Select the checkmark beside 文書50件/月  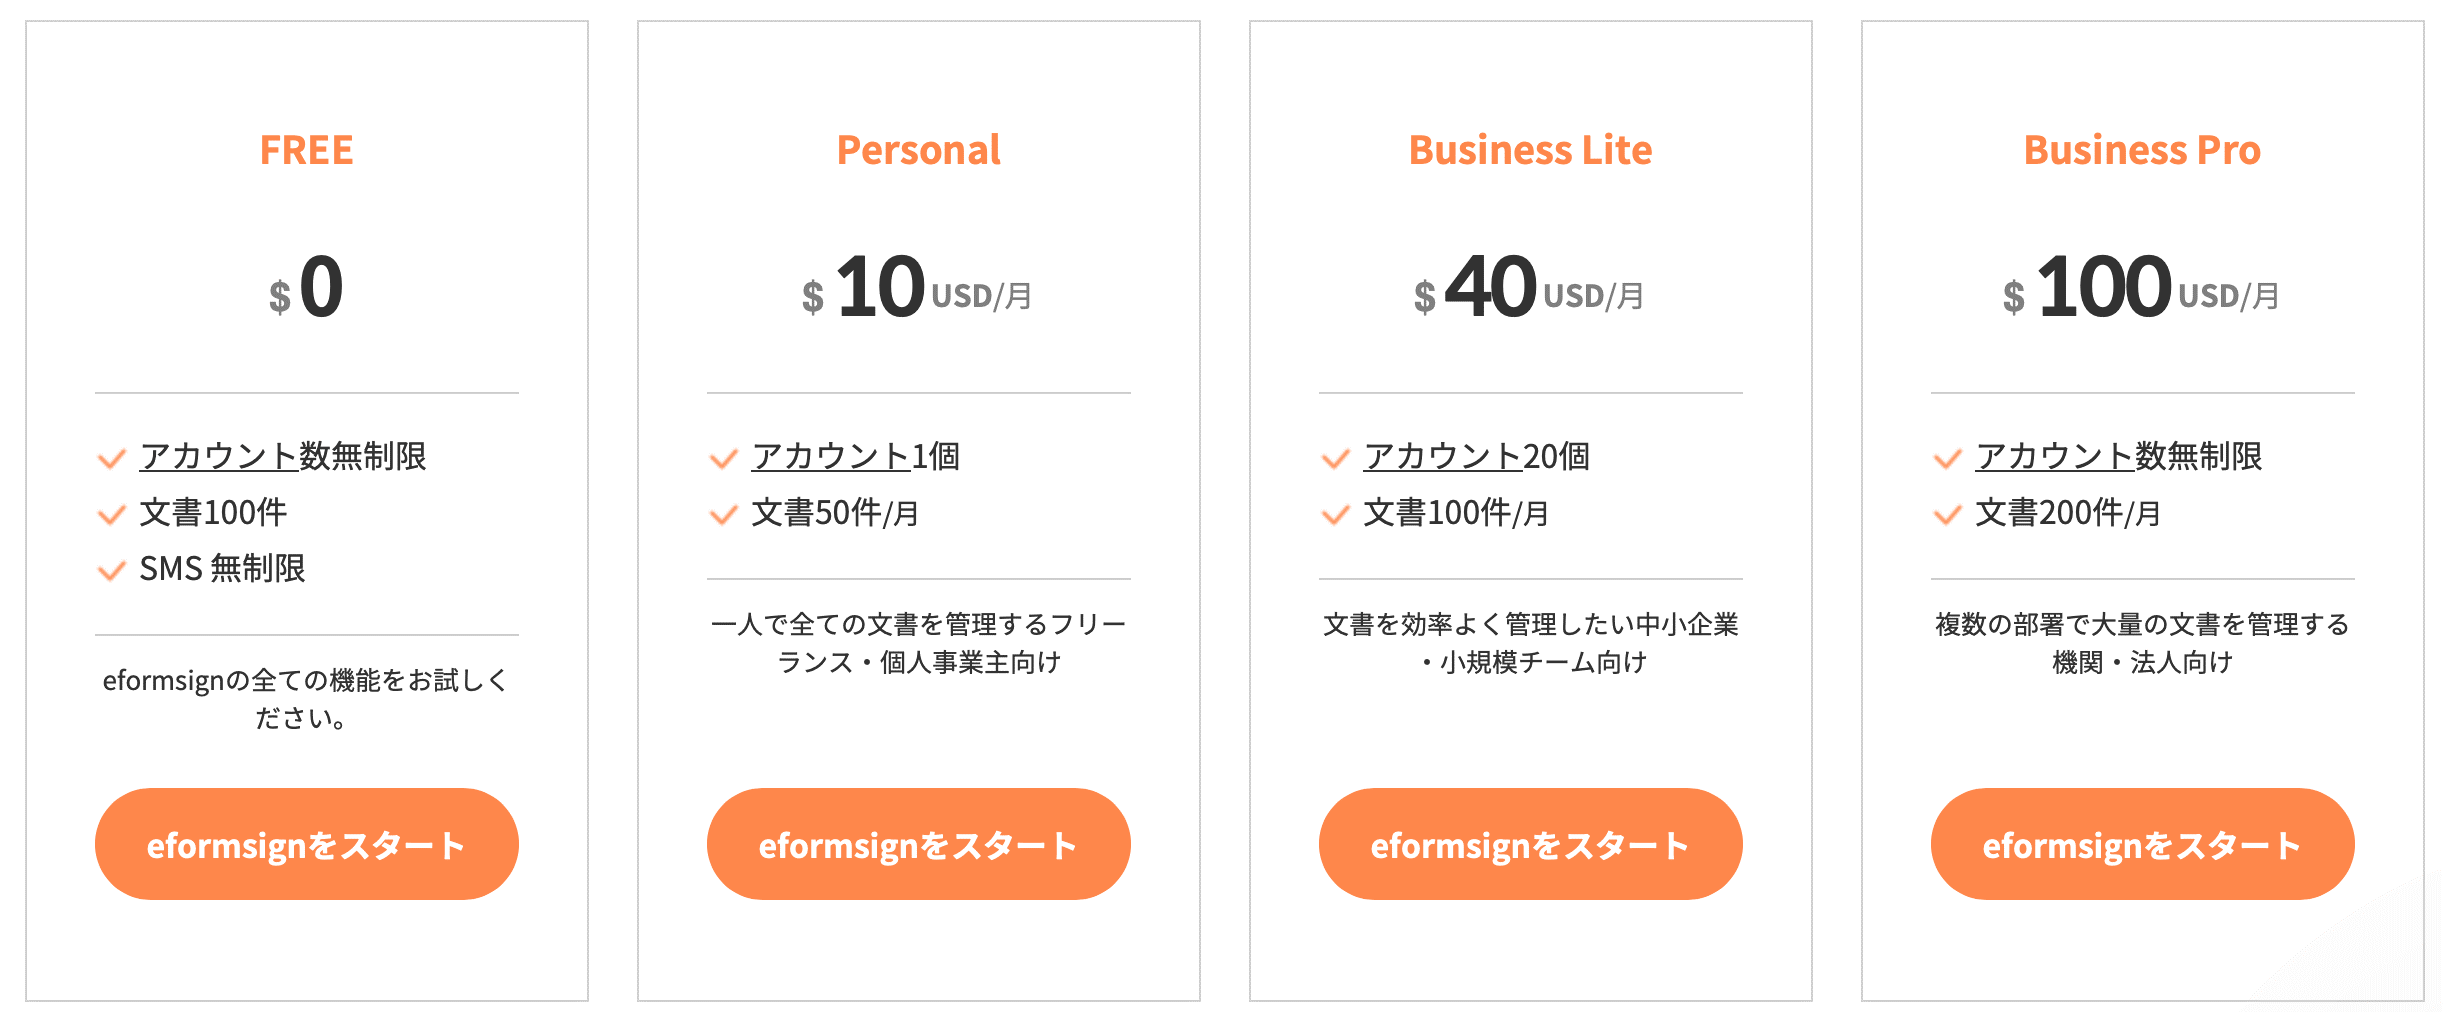point(723,514)
